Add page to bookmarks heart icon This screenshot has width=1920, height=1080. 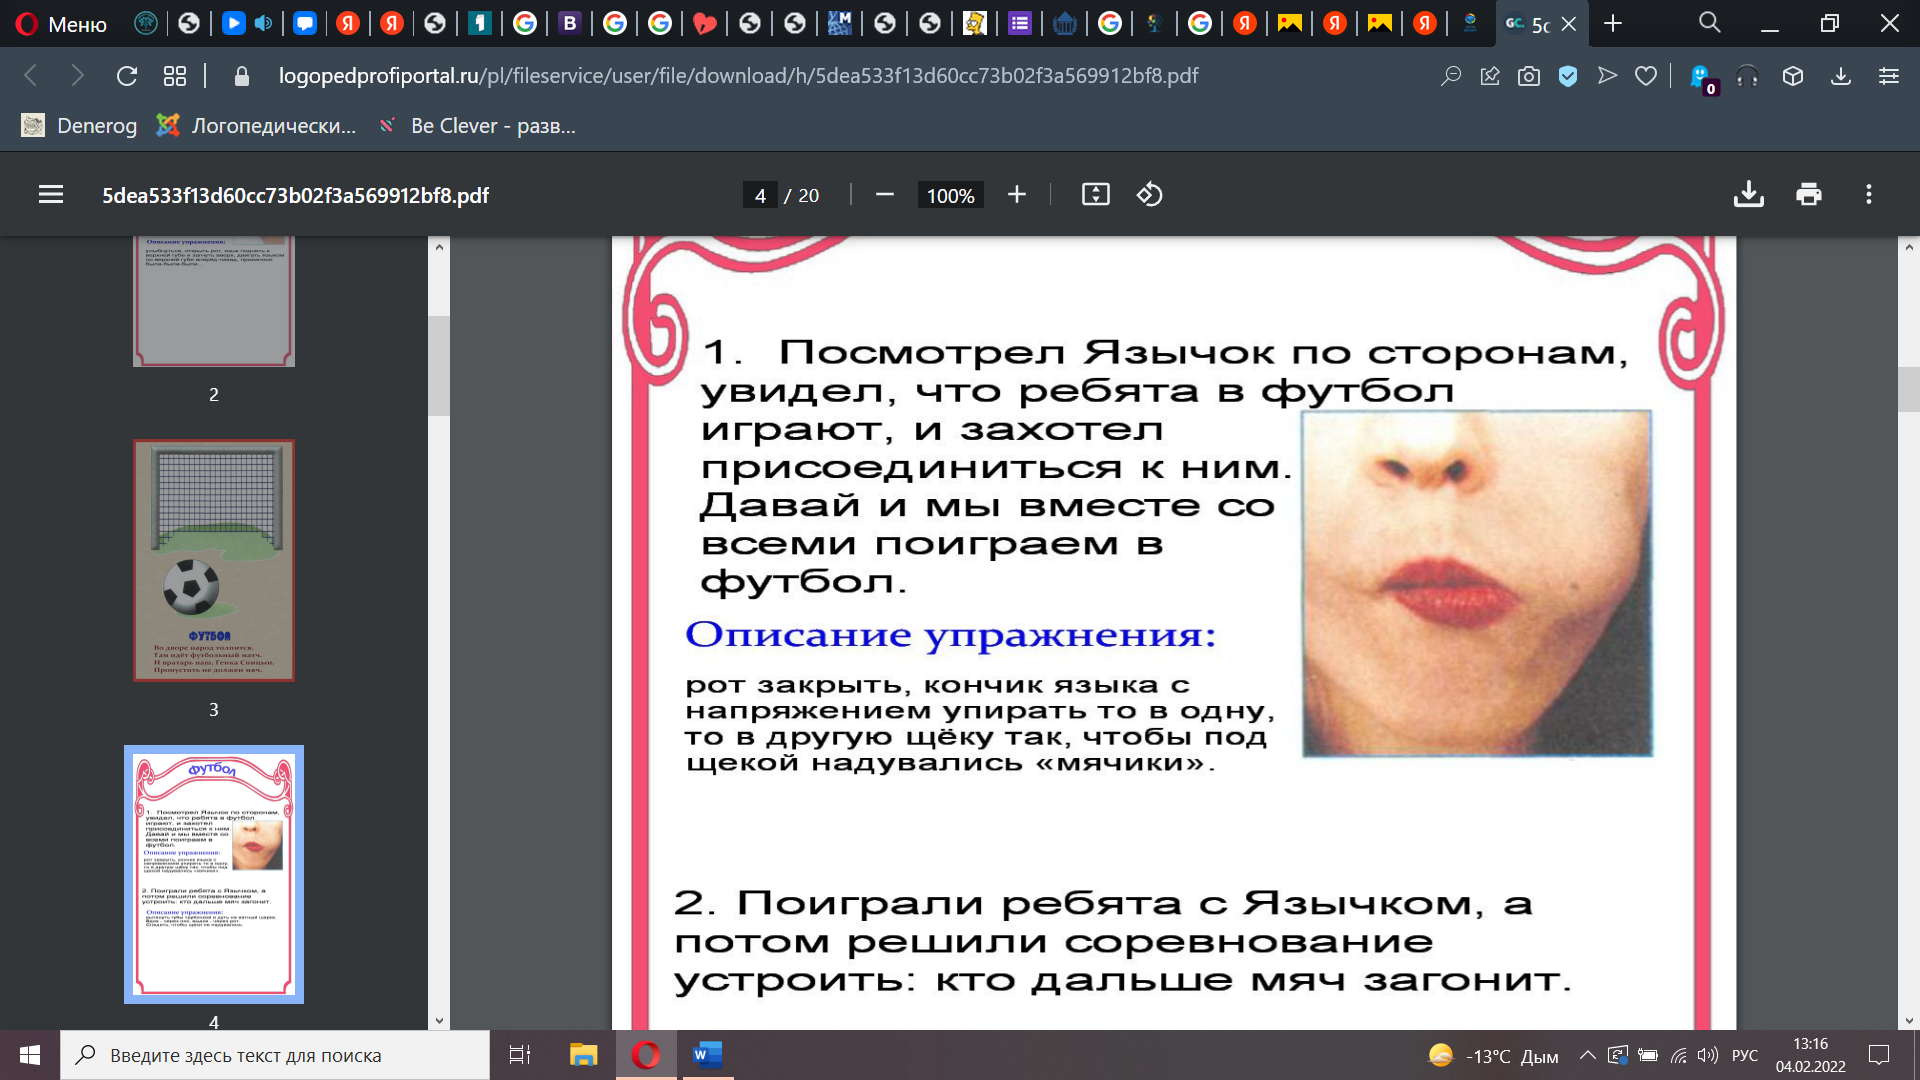click(x=1645, y=76)
